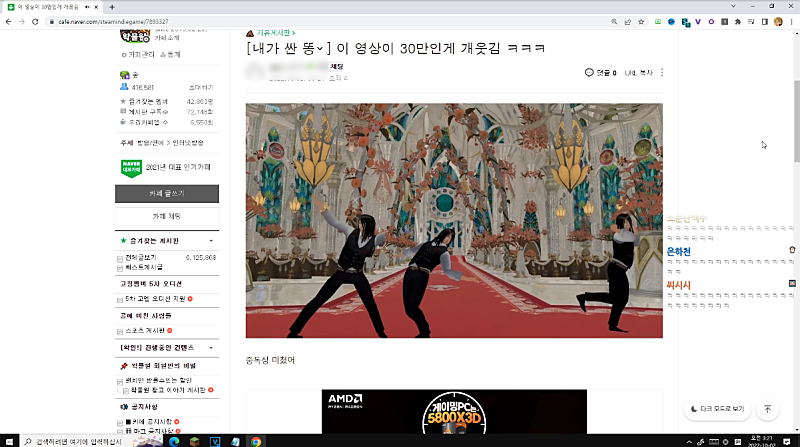The width and height of the screenshot is (800, 447).
Task: Bookmark this page with the star icon
Action: [641, 21]
